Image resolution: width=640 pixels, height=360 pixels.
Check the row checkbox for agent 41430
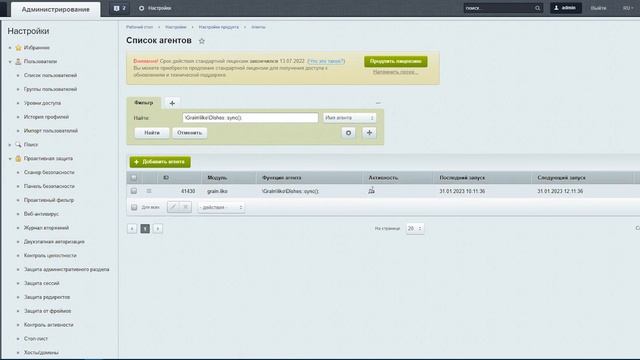point(133,191)
